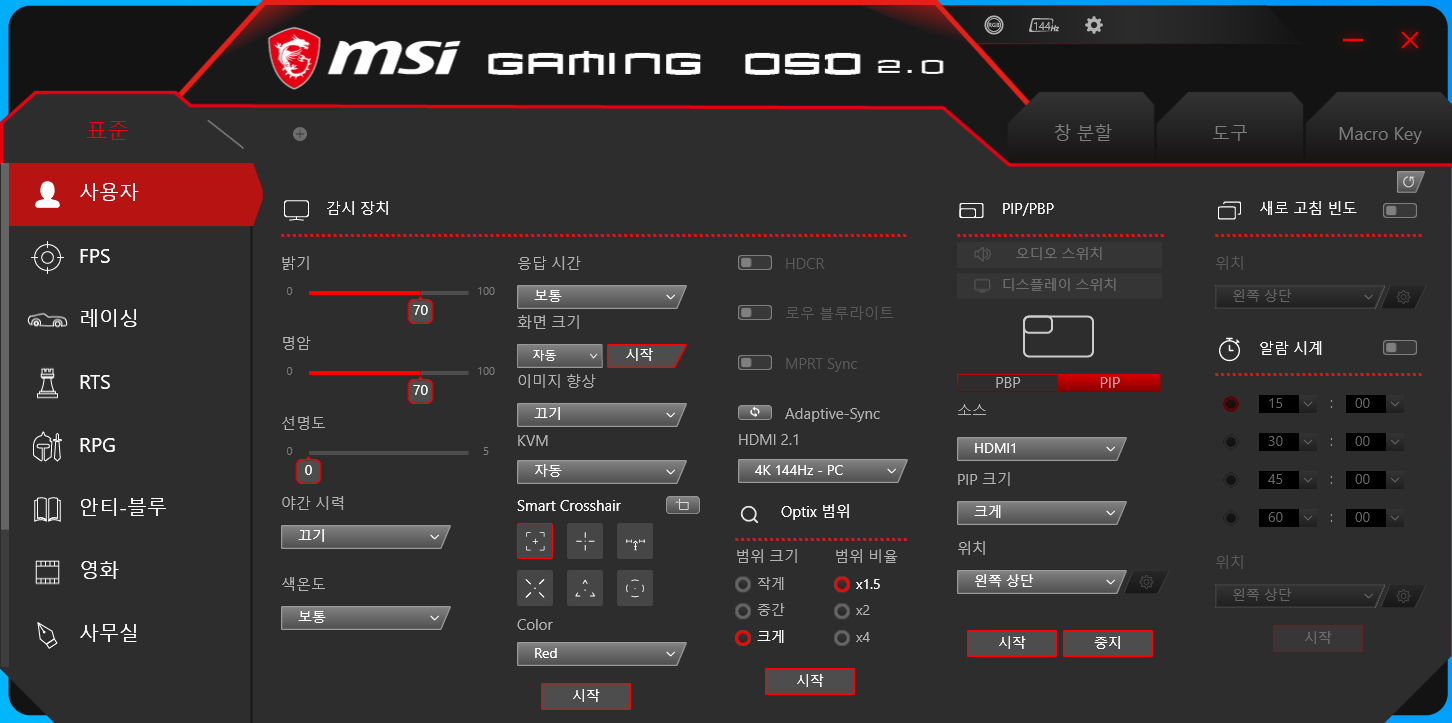Screen dimensions: 1452x723
Task: Choose the triangle Smart Crosshair style
Action: [x=585, y=588]
